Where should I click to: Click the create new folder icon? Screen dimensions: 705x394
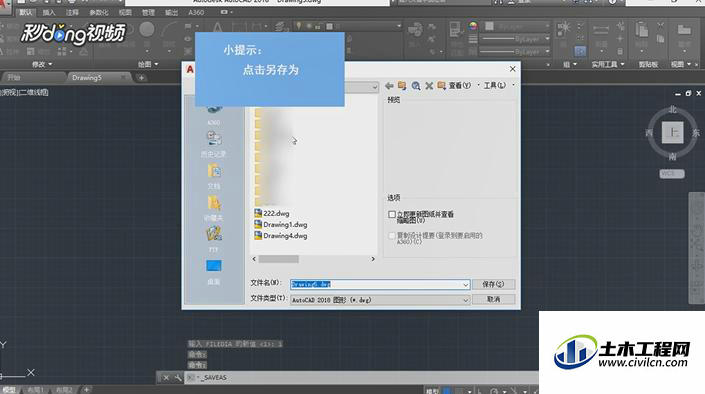coord(442,85)
